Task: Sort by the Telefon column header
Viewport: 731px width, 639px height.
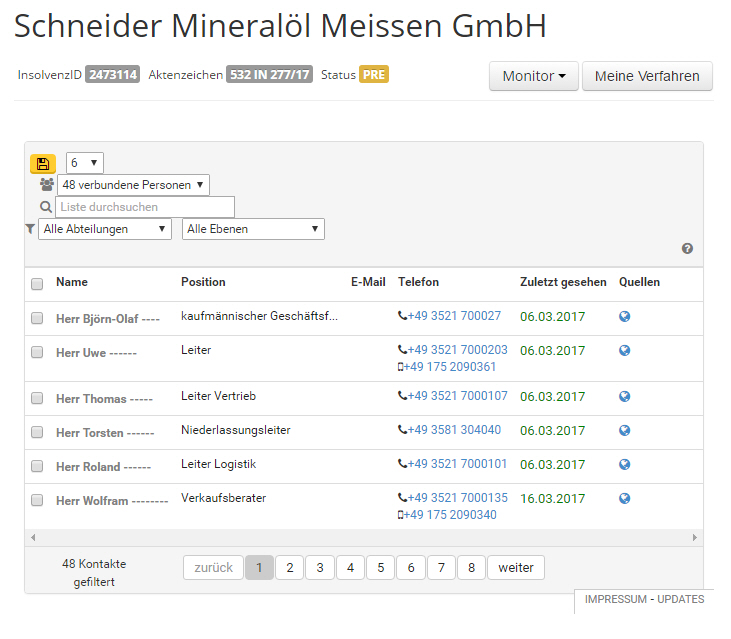Action: [418, 282]
